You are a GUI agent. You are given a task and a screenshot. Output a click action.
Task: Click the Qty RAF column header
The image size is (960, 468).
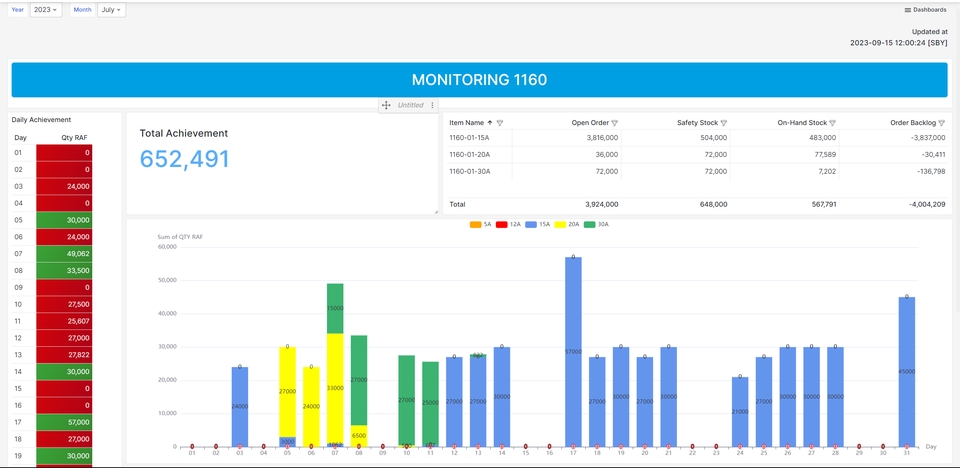click(76, 137)
